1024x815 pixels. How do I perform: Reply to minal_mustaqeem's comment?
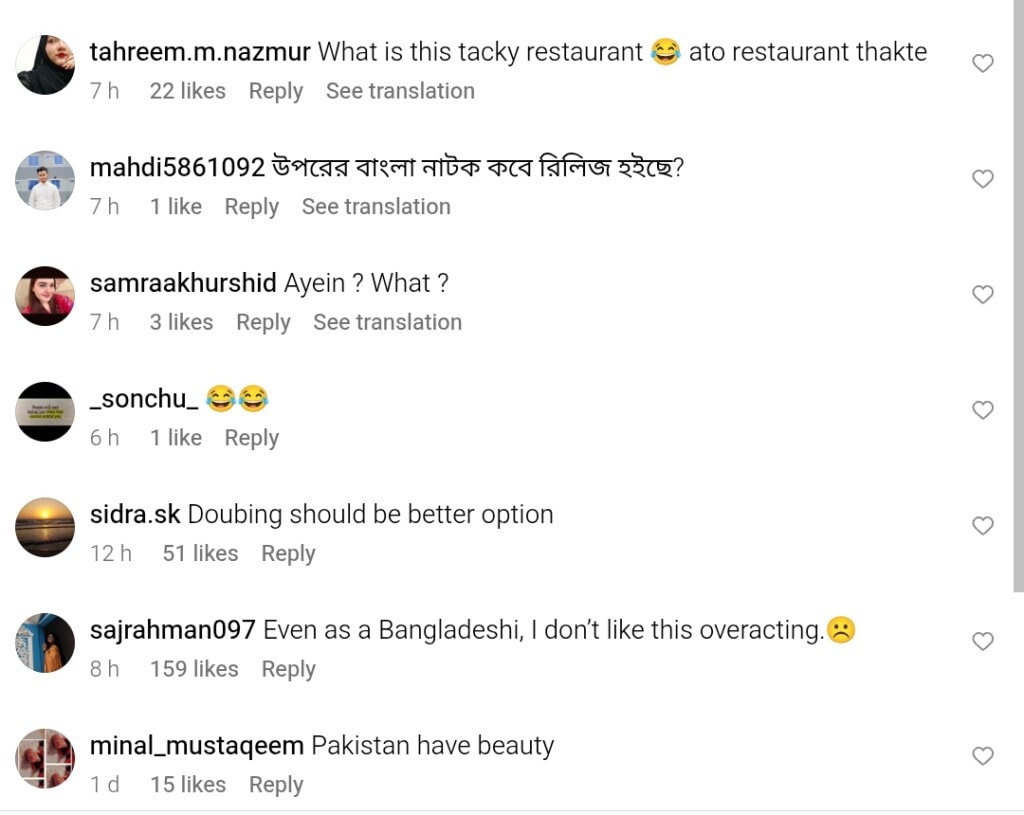click(x=276, y=785)
